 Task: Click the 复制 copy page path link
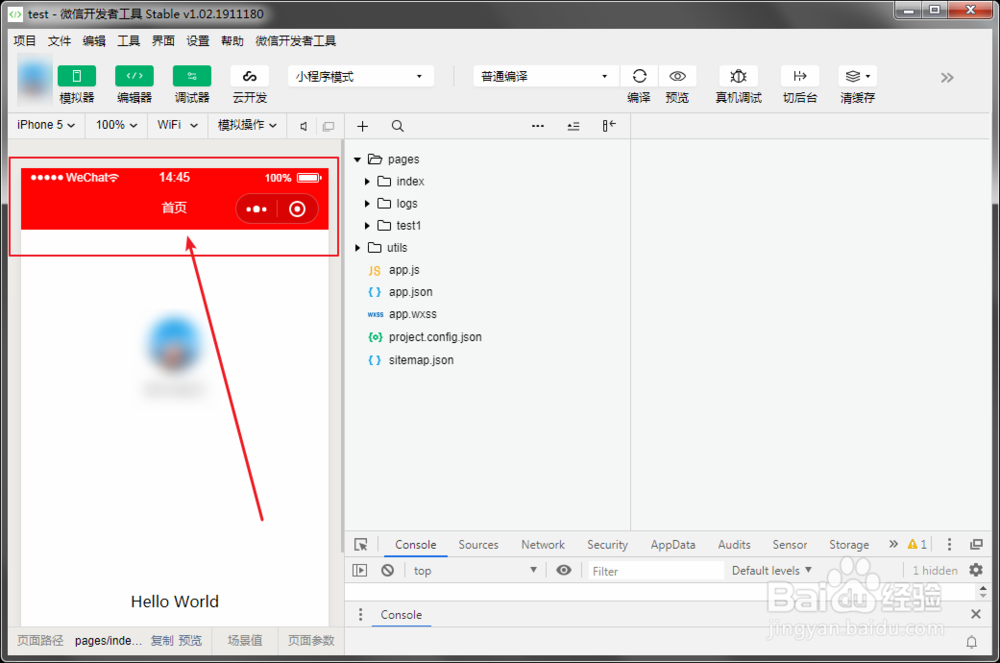(160, 640)
